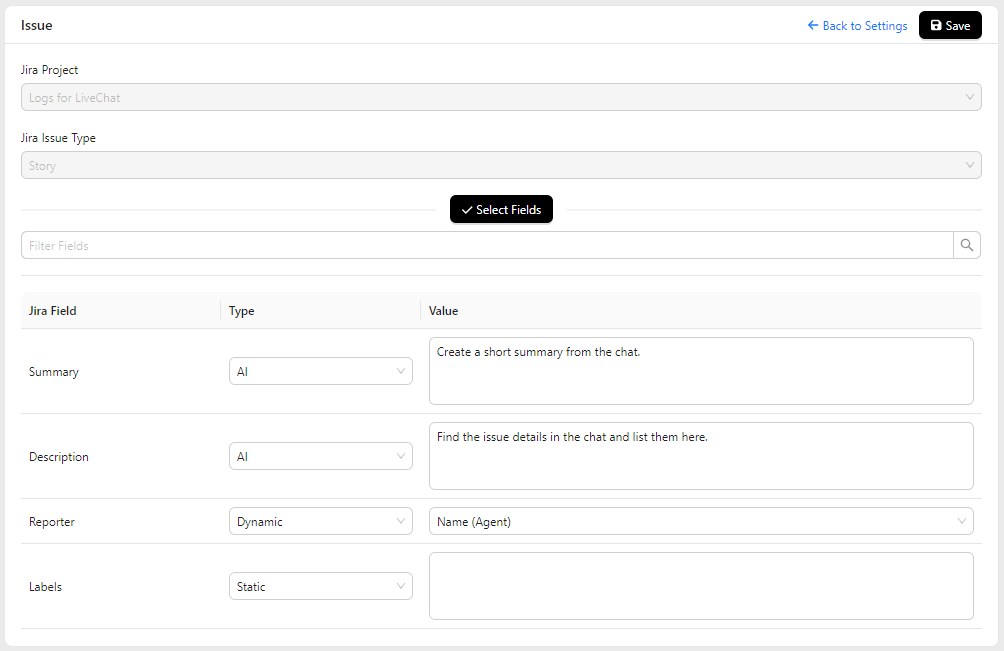The height and width of the screenshot is (651, 1004).
Task: Click the Select Fields button
Action: click(501, 209)
